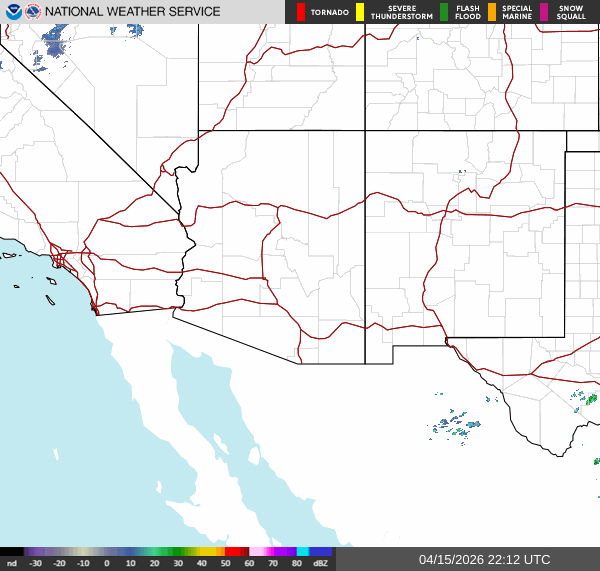The height and width of the screenshot is (571, 600).
Task: Click the National Weather Service emblem
Action: pos(33,12)
